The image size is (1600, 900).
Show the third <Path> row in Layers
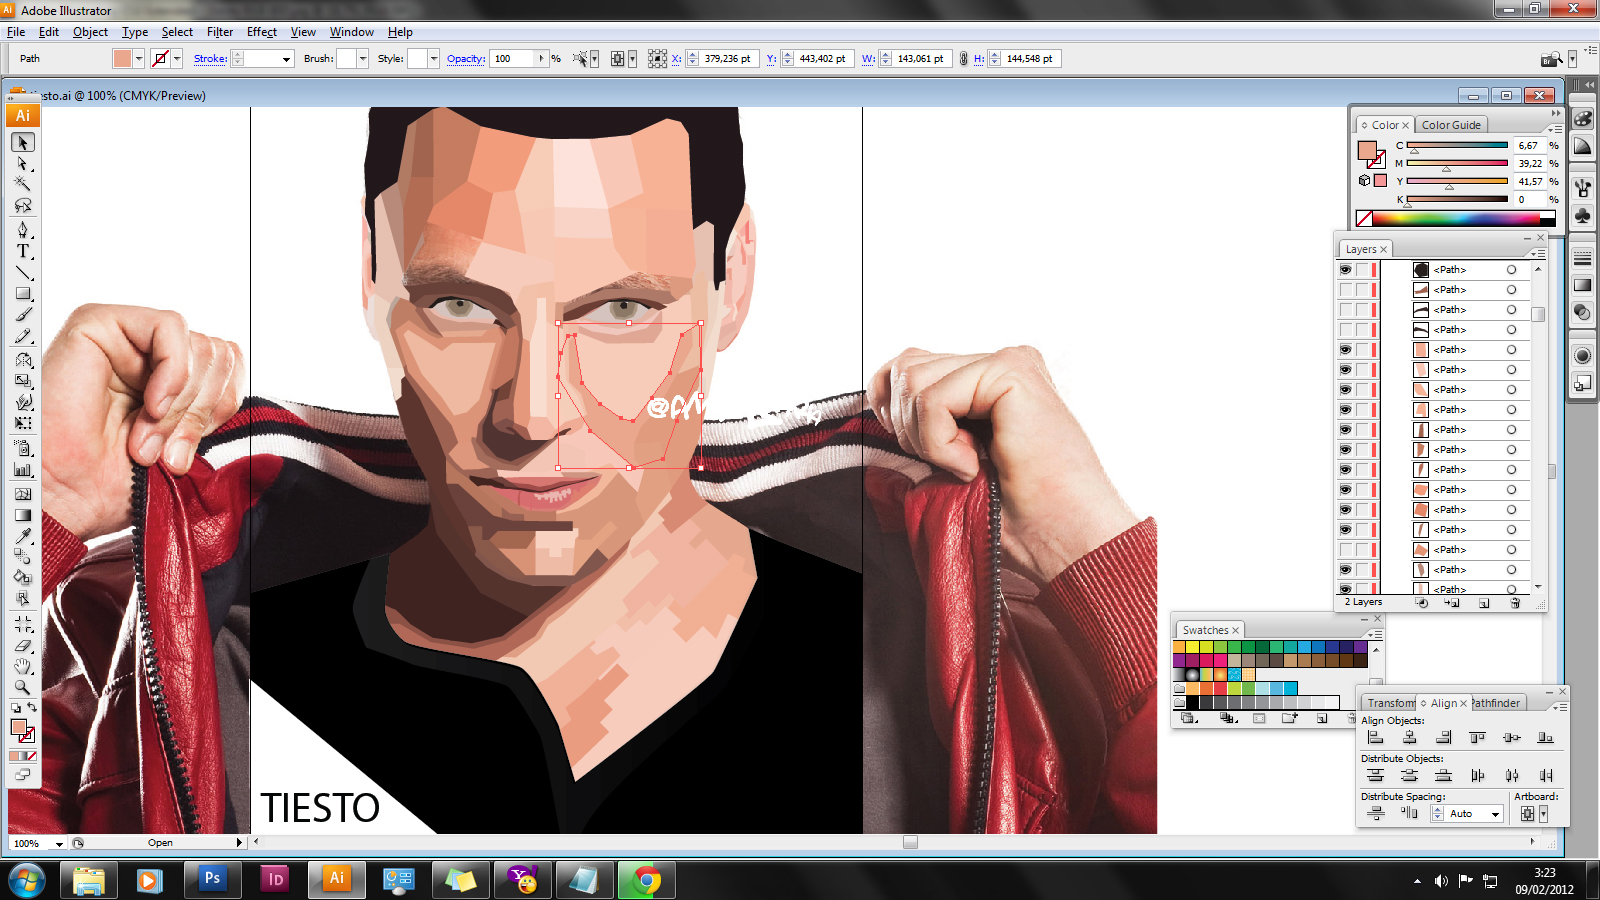point(1346,310)
